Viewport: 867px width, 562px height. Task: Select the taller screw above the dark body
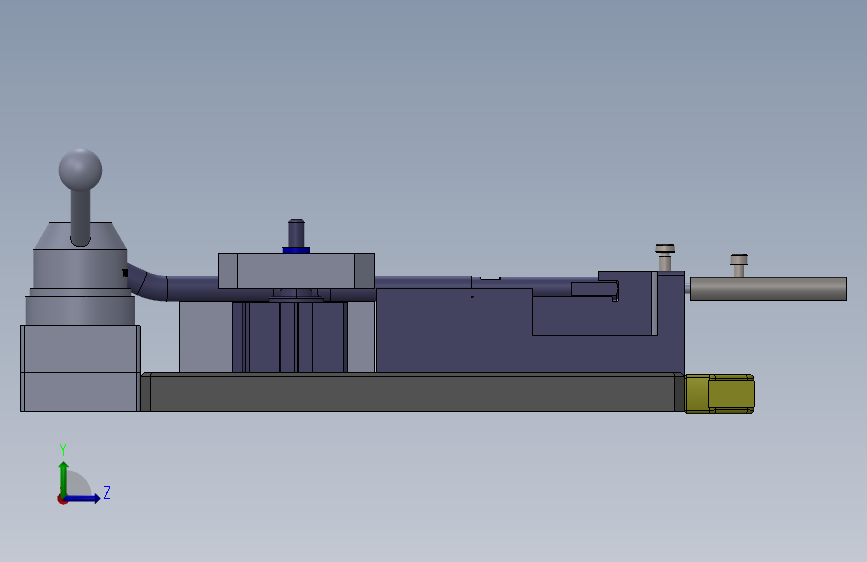(x=665, y=257)
